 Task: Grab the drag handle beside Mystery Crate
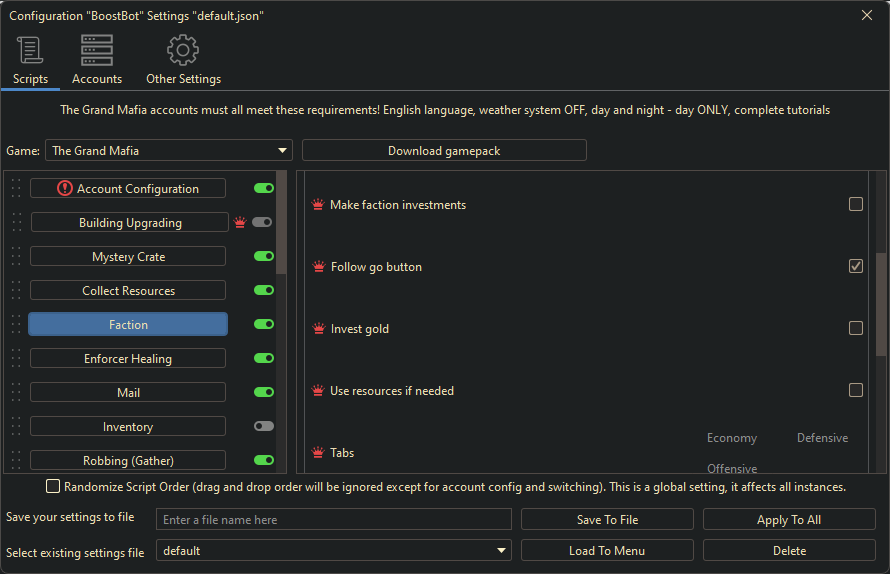pyautogui.click(x=15, y=256)
